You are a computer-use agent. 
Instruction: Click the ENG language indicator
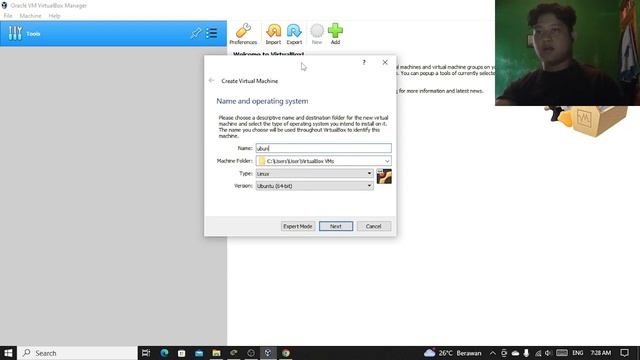point(578,353)
